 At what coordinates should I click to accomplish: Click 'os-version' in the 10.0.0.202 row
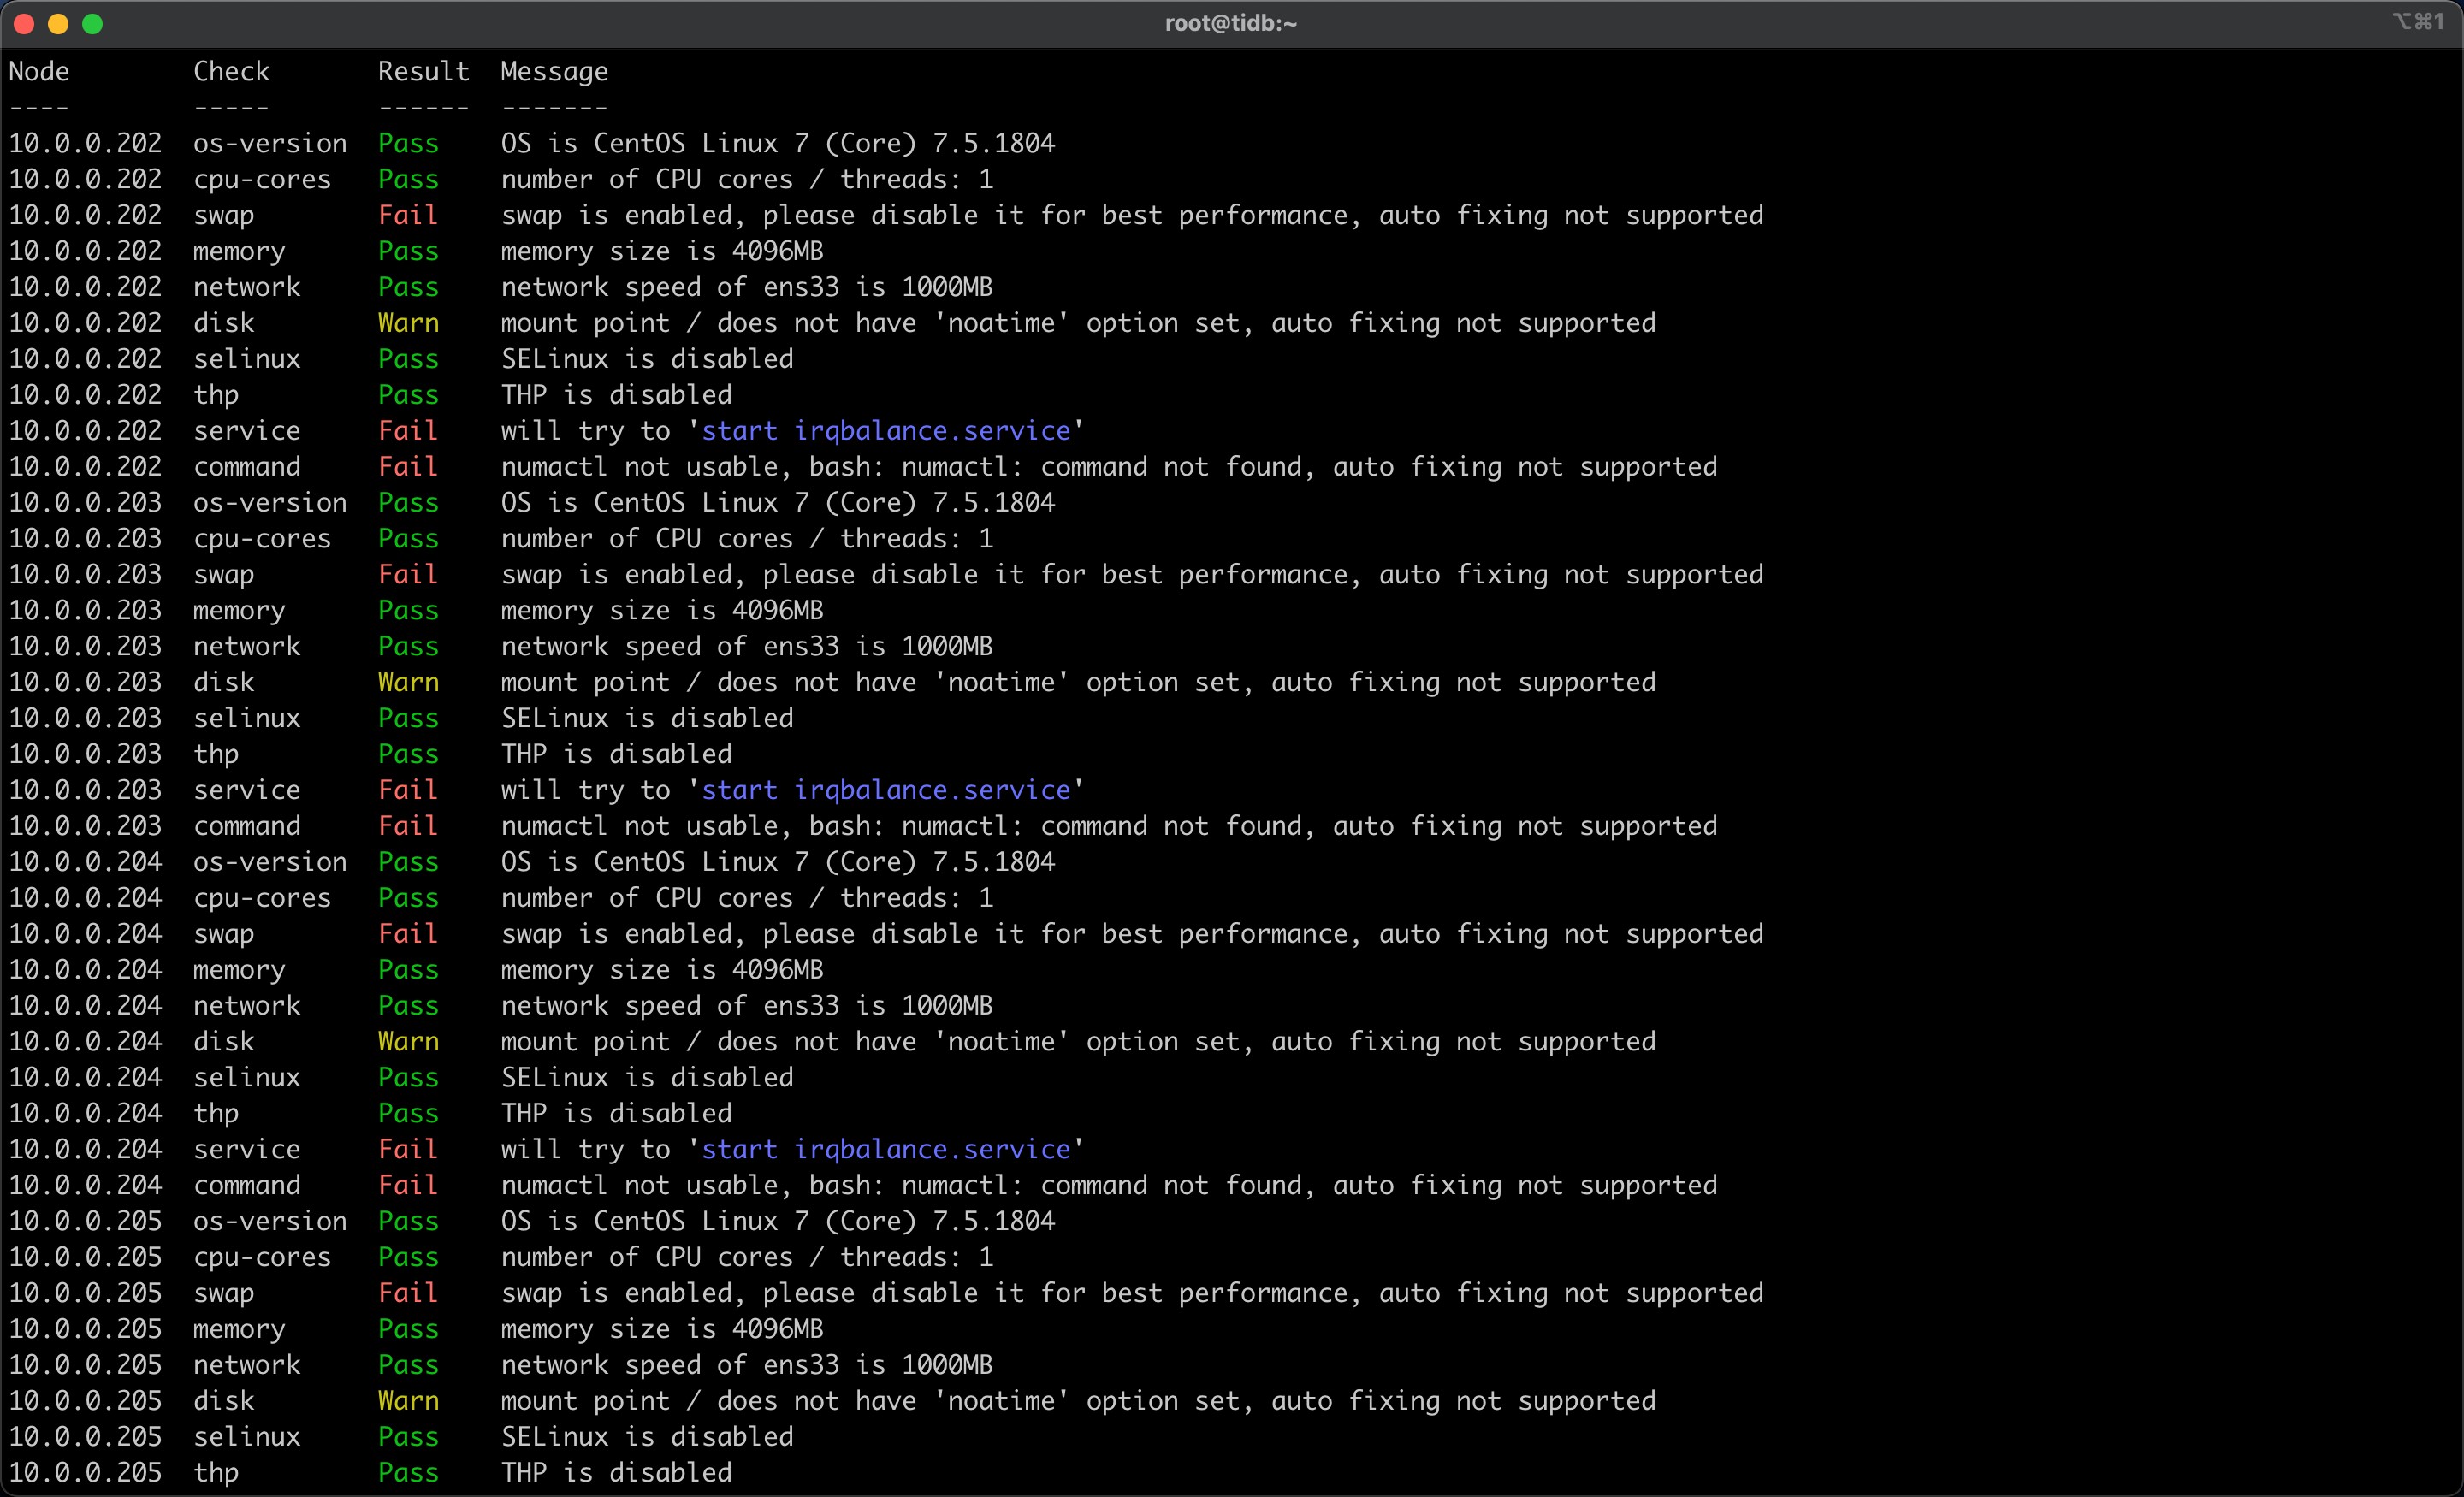pyautogui.click(x=270, y=144)
